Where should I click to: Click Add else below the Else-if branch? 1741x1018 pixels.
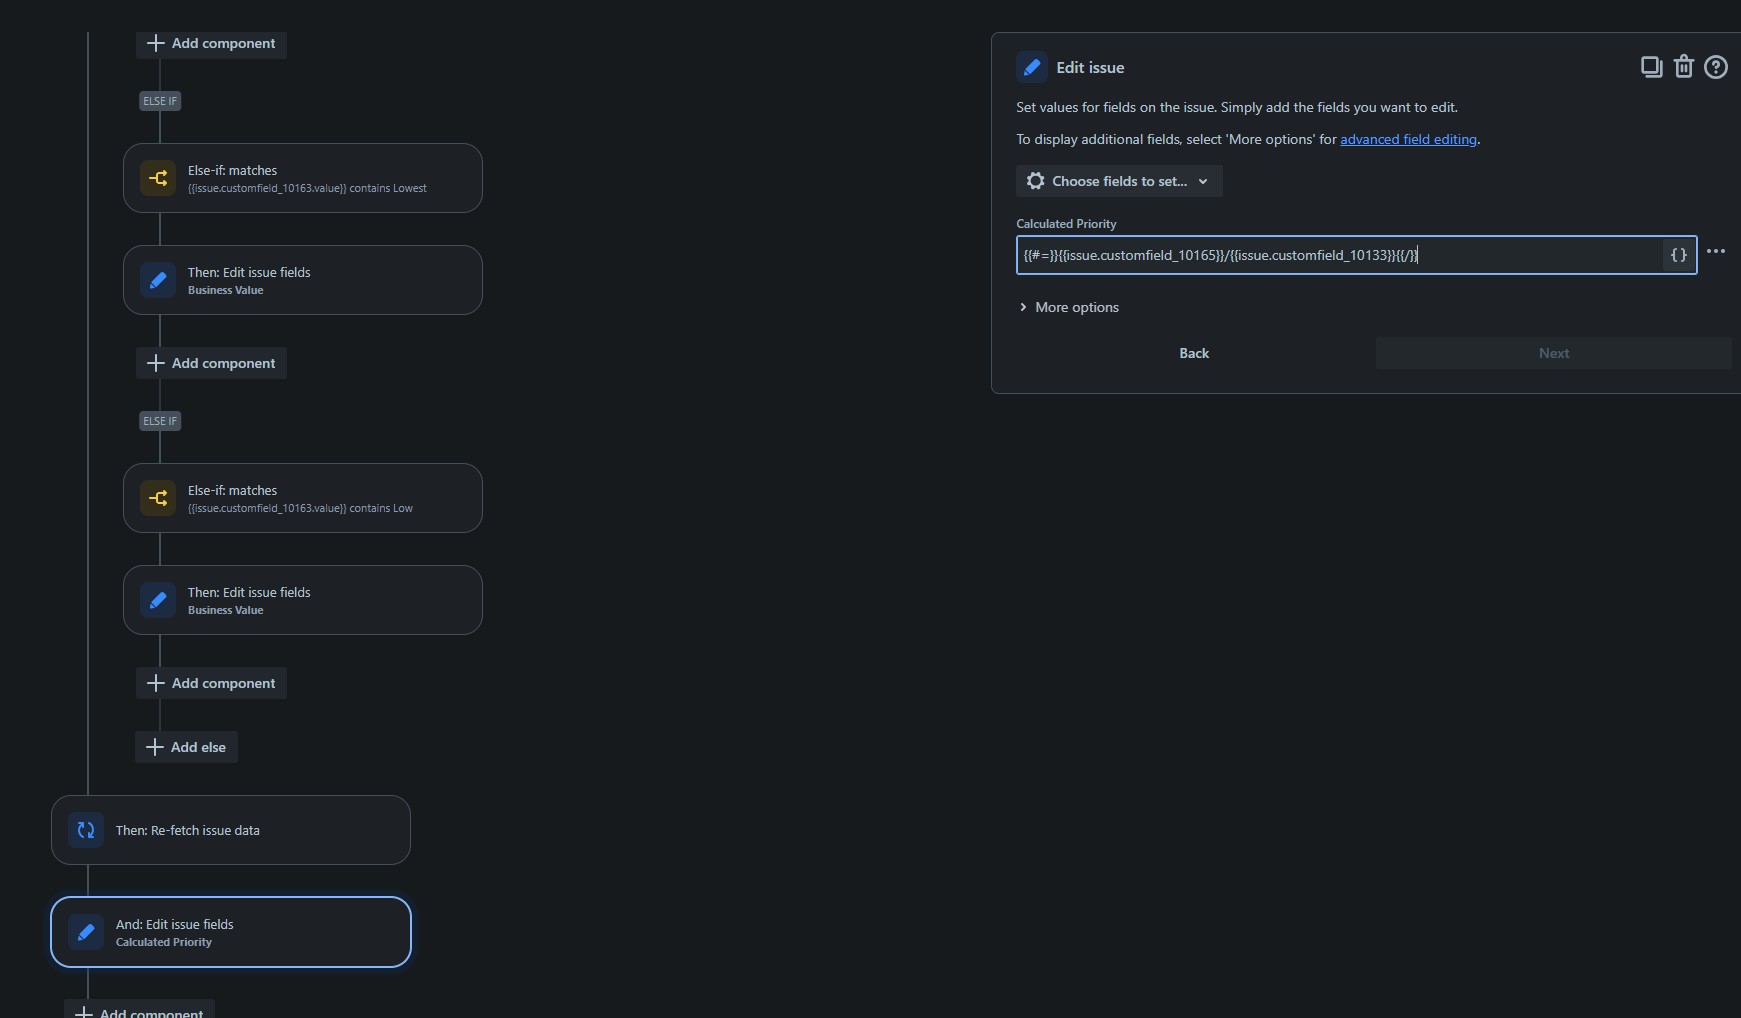coord(186,746)
